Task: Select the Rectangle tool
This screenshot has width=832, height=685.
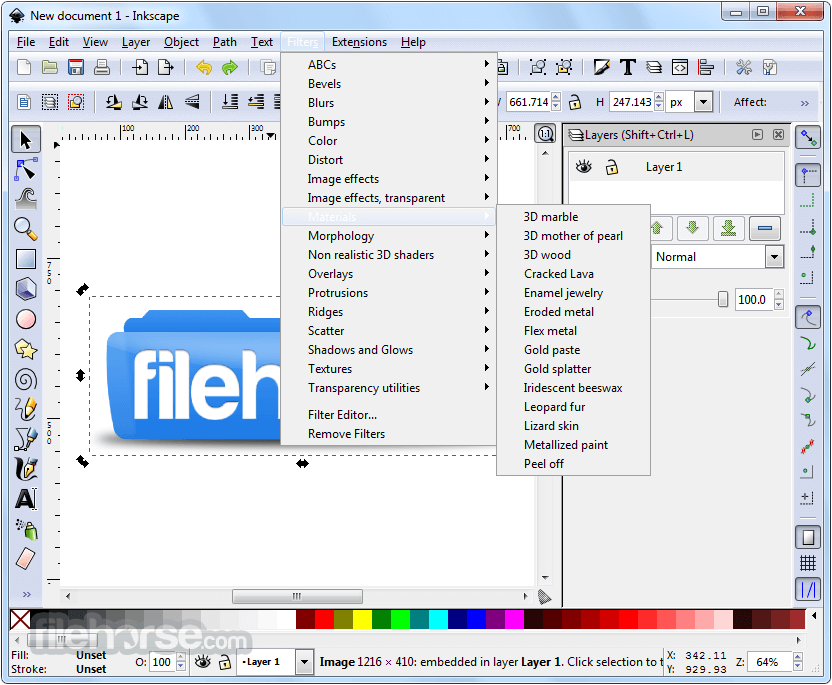Action: coord(25,259)
